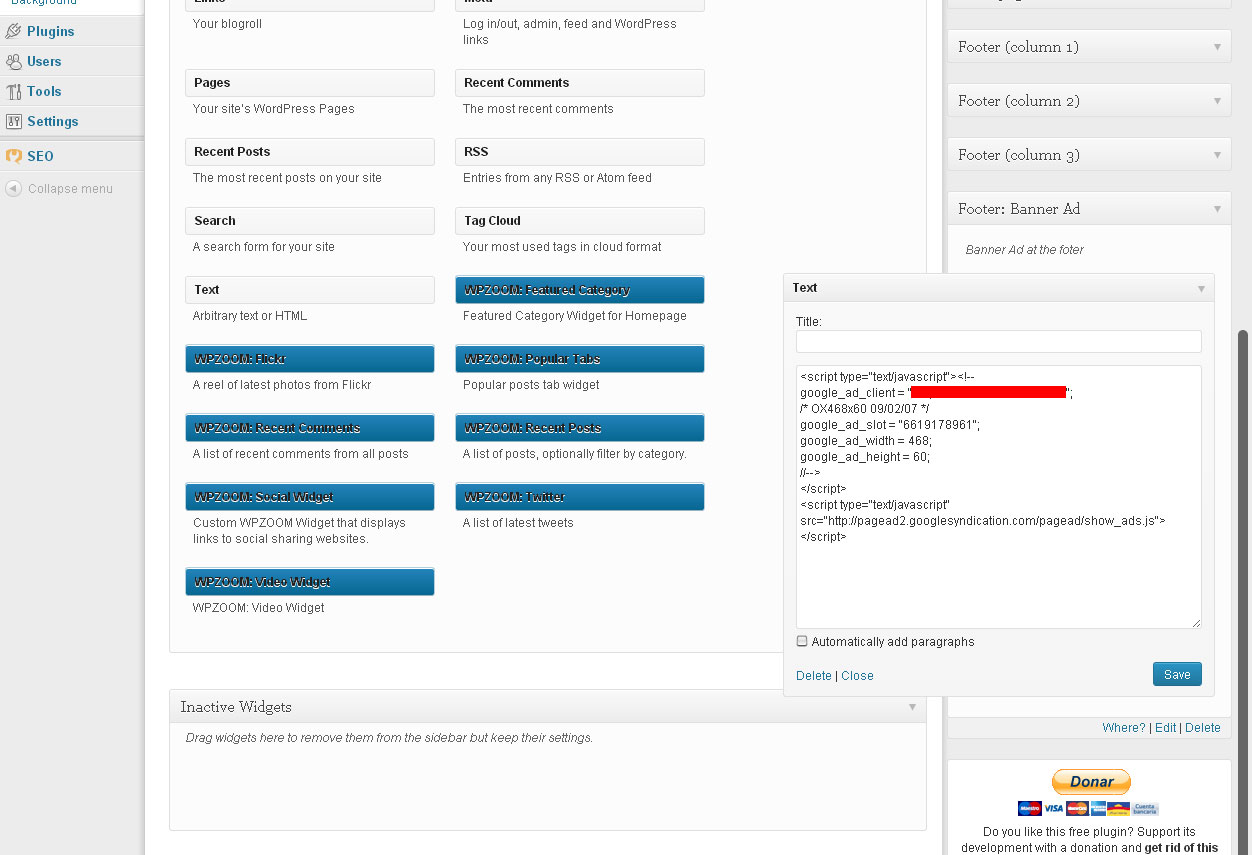Open Settings via its sidebar icon

pos(14,121)
